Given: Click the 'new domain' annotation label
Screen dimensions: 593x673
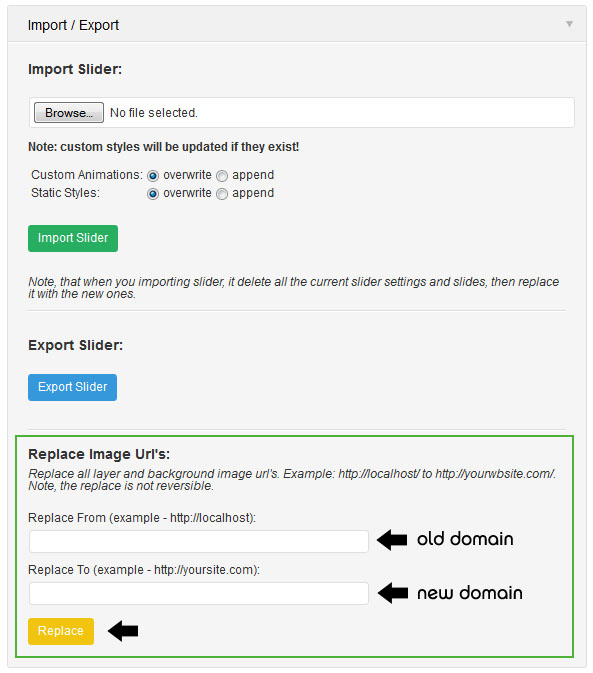Looking at the screenshot, I should [x=470, y=593].
